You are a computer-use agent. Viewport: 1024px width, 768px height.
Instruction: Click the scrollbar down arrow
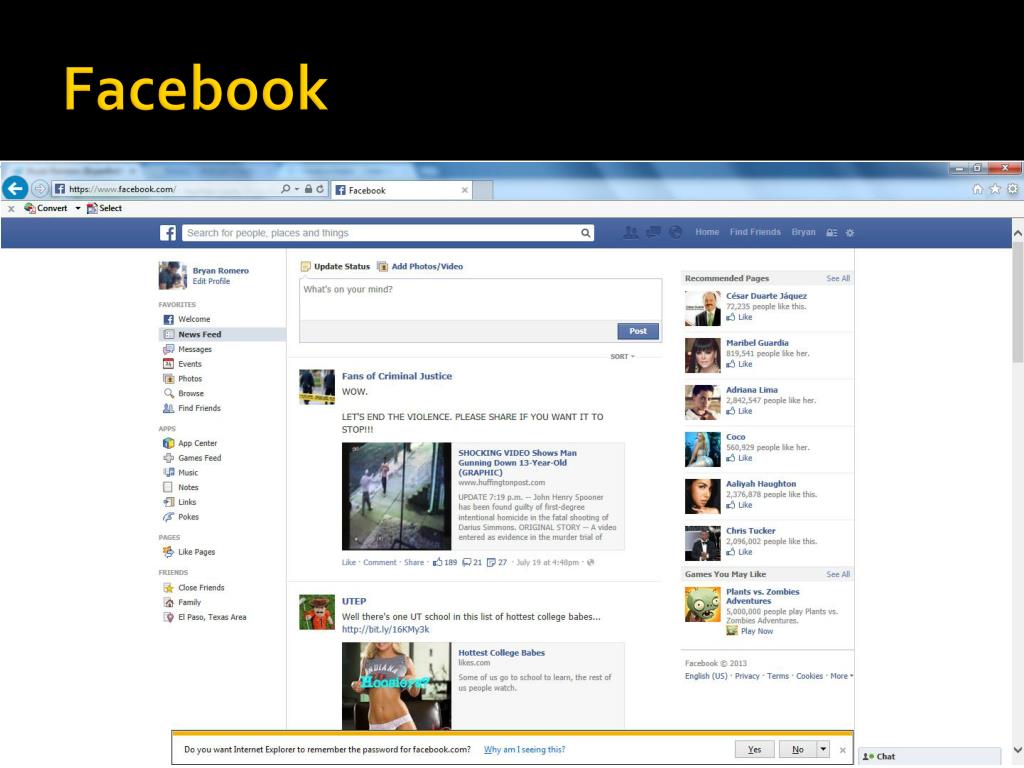pos(1017,750)
